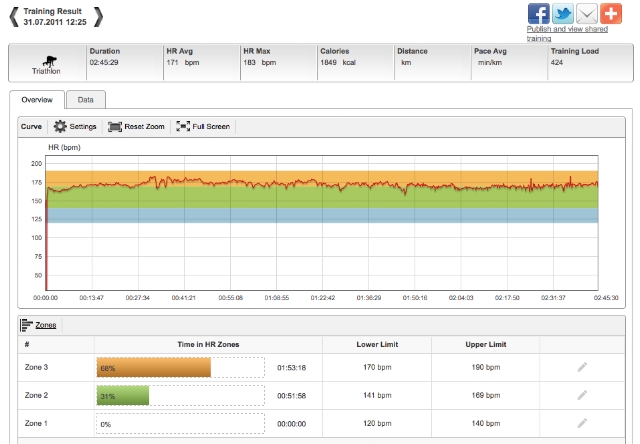Click the Training Result date 31.07.2011 12:25

point(55,22)
